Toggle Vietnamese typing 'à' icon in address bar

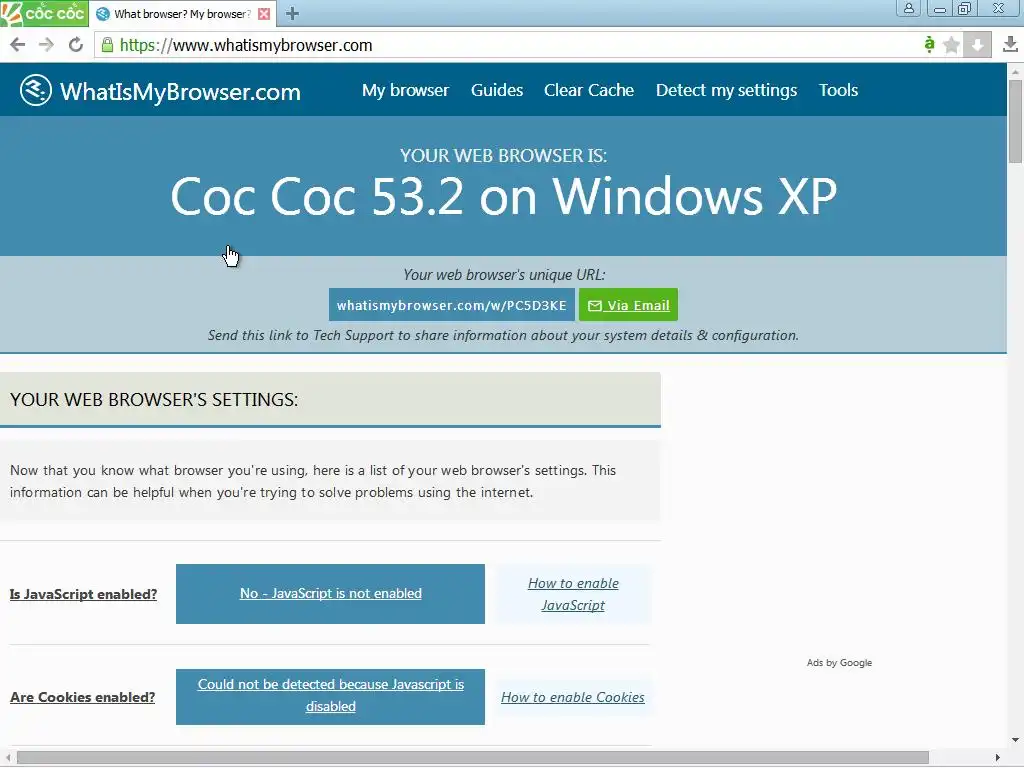pyautogui.click(x=929, y=44)
